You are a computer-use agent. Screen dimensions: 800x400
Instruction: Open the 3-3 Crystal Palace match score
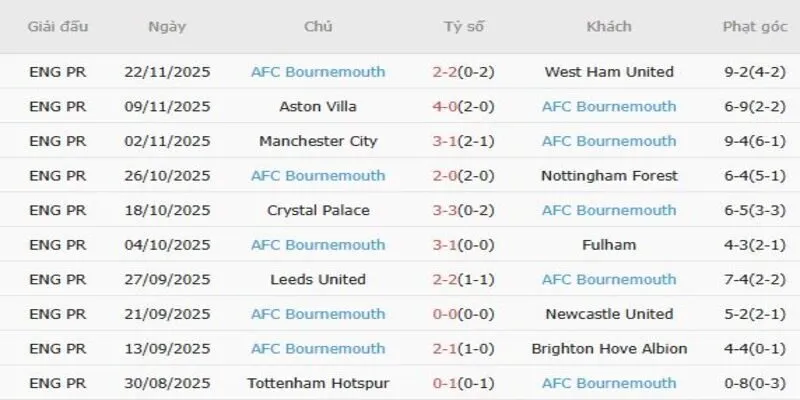coord(446,211)
